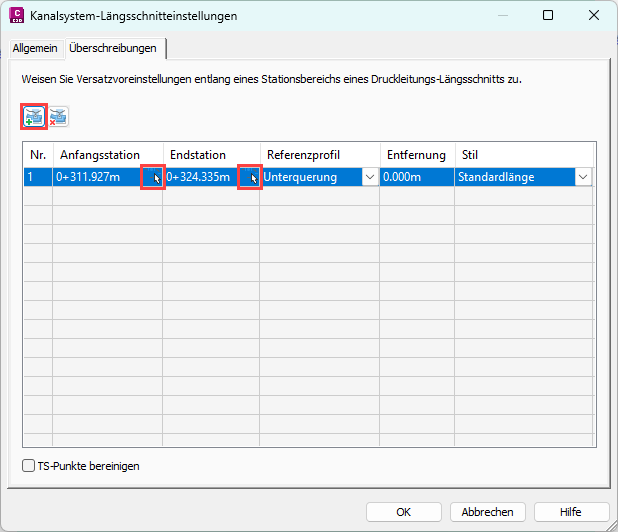Select the Überschreibungen tab
Image resolution: width=618 pixels, height=532 pixels.
[113, 48]
